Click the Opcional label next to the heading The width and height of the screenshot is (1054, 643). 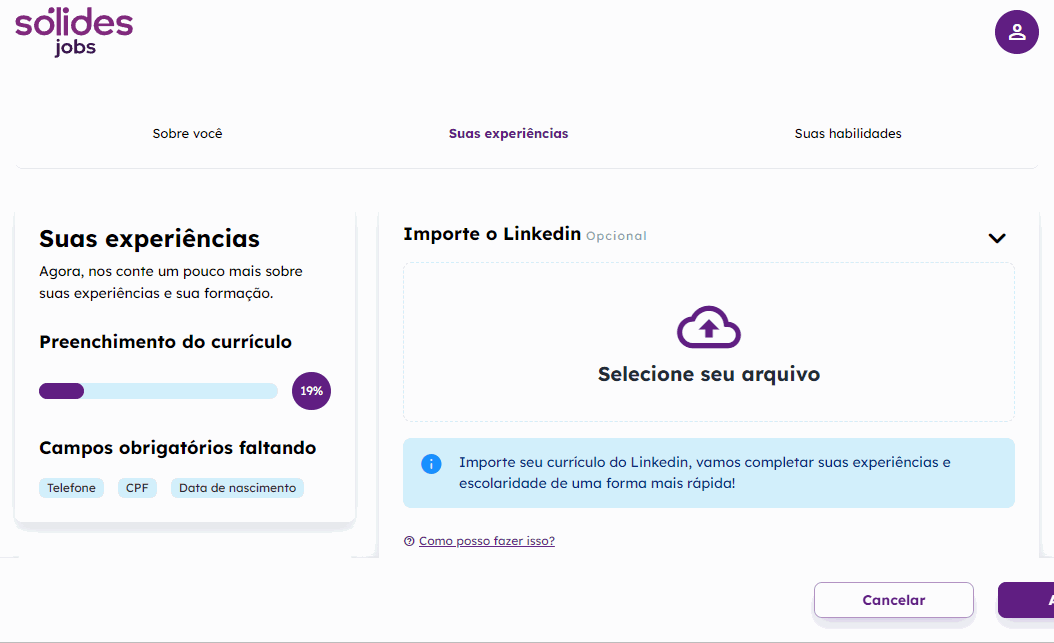coord(616,236)
